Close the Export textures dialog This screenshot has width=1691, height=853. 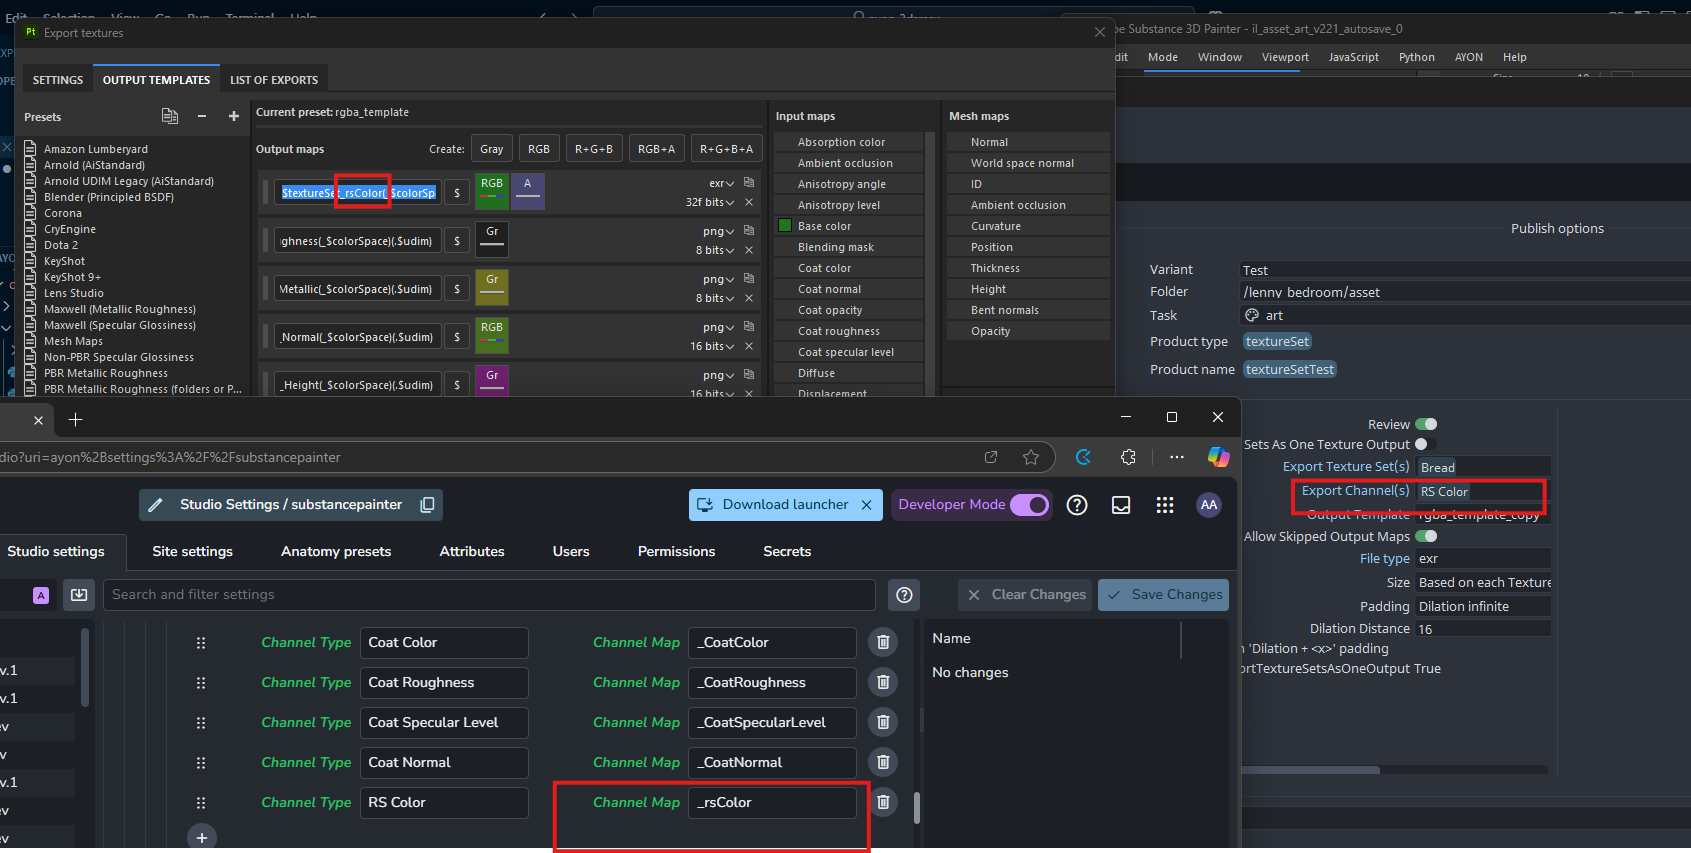pos(1100,32)
